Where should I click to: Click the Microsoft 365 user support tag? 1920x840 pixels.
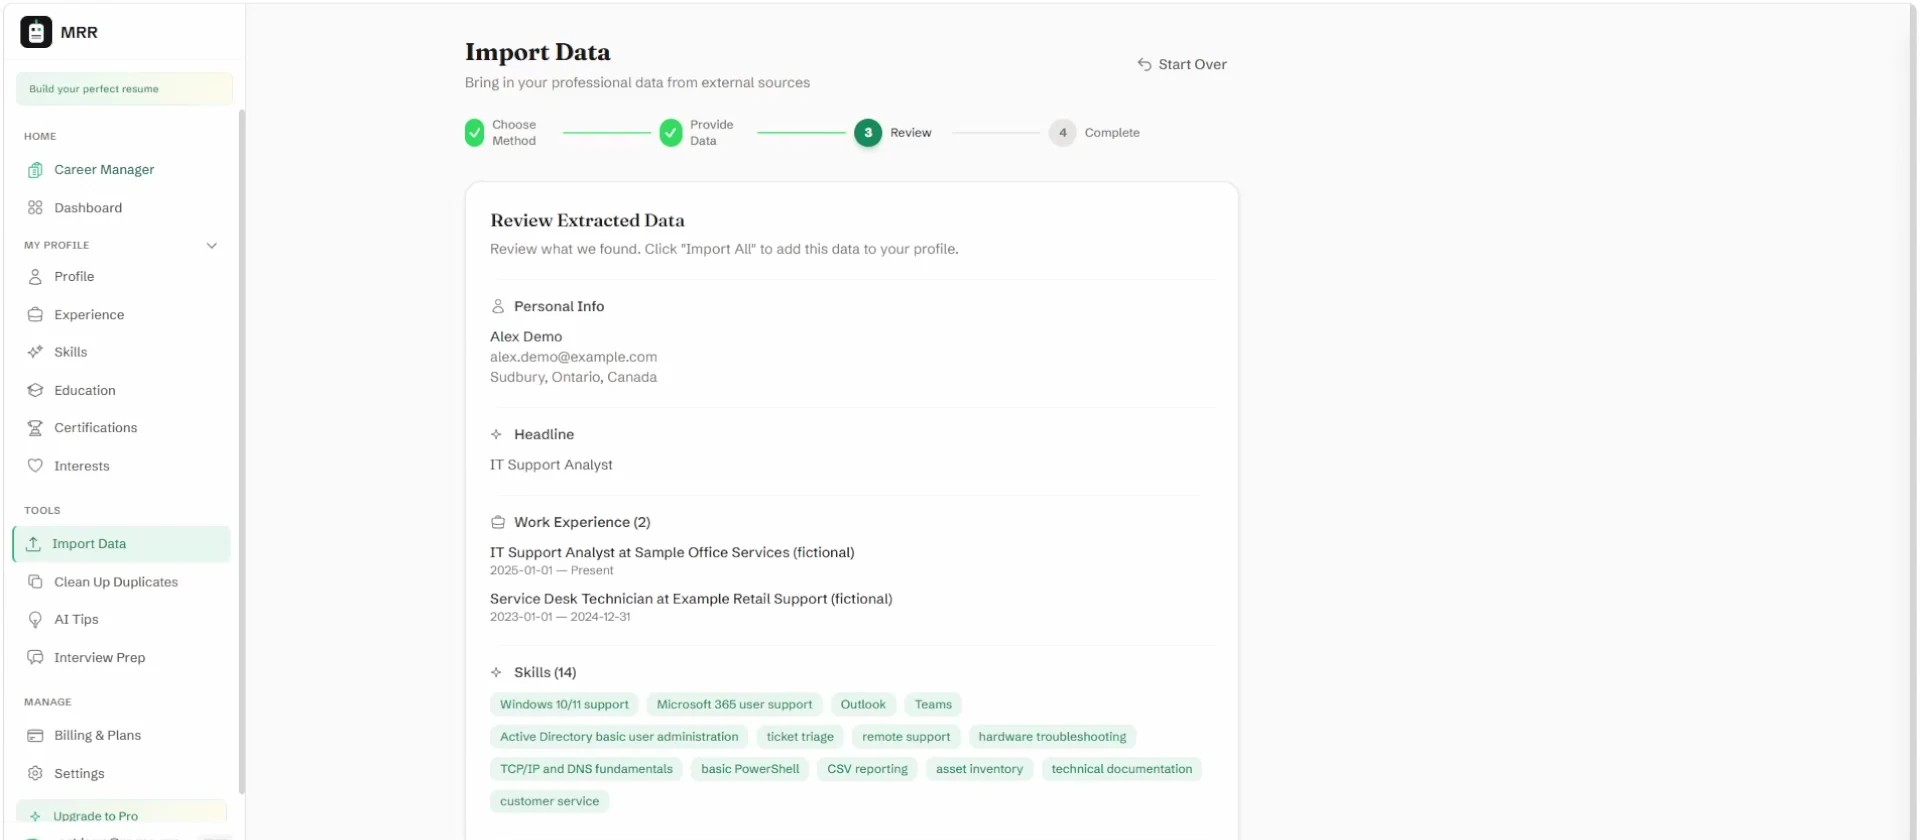[x=734, y=705]
